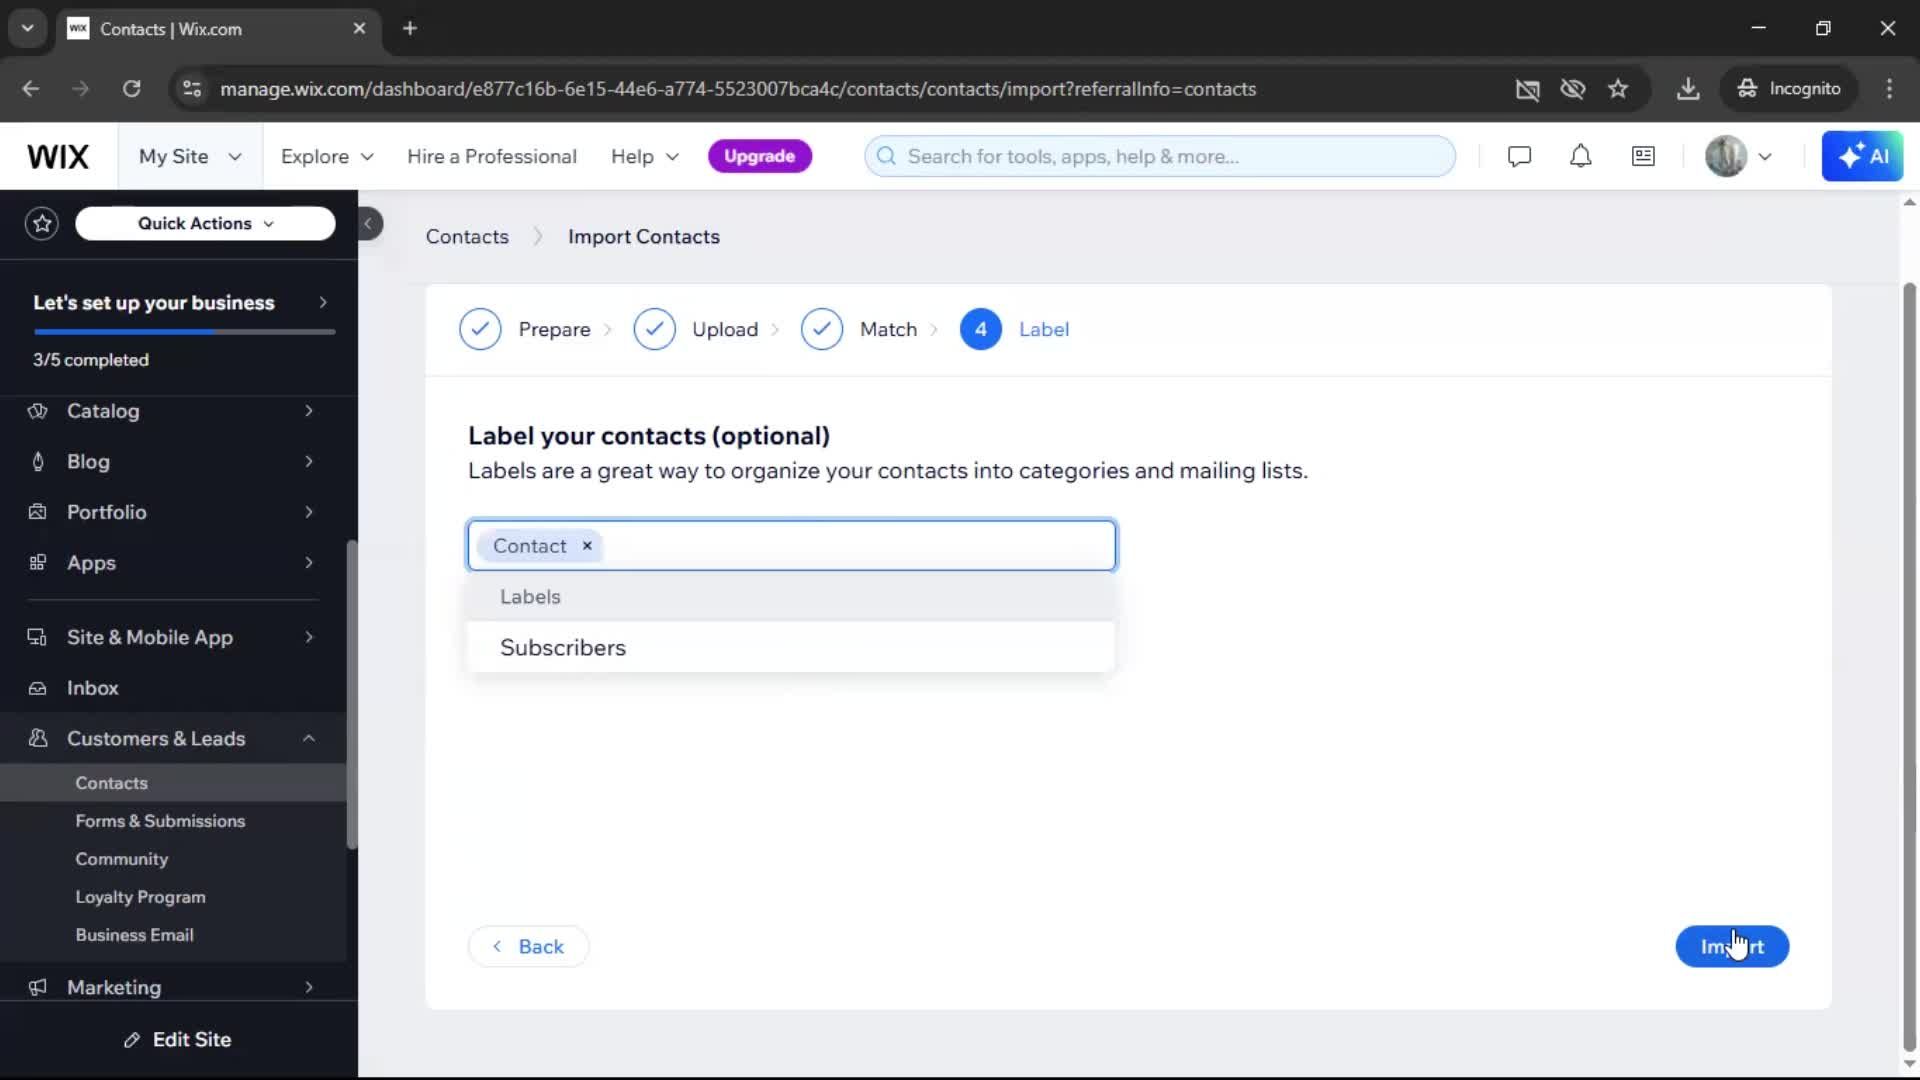
Task: Close the Contacts | Wix.com tab
Action: [x=359, y=28]
